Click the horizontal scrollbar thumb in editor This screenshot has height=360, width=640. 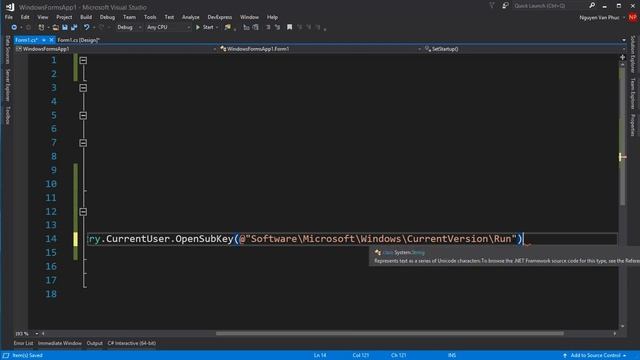pos(390,333)
